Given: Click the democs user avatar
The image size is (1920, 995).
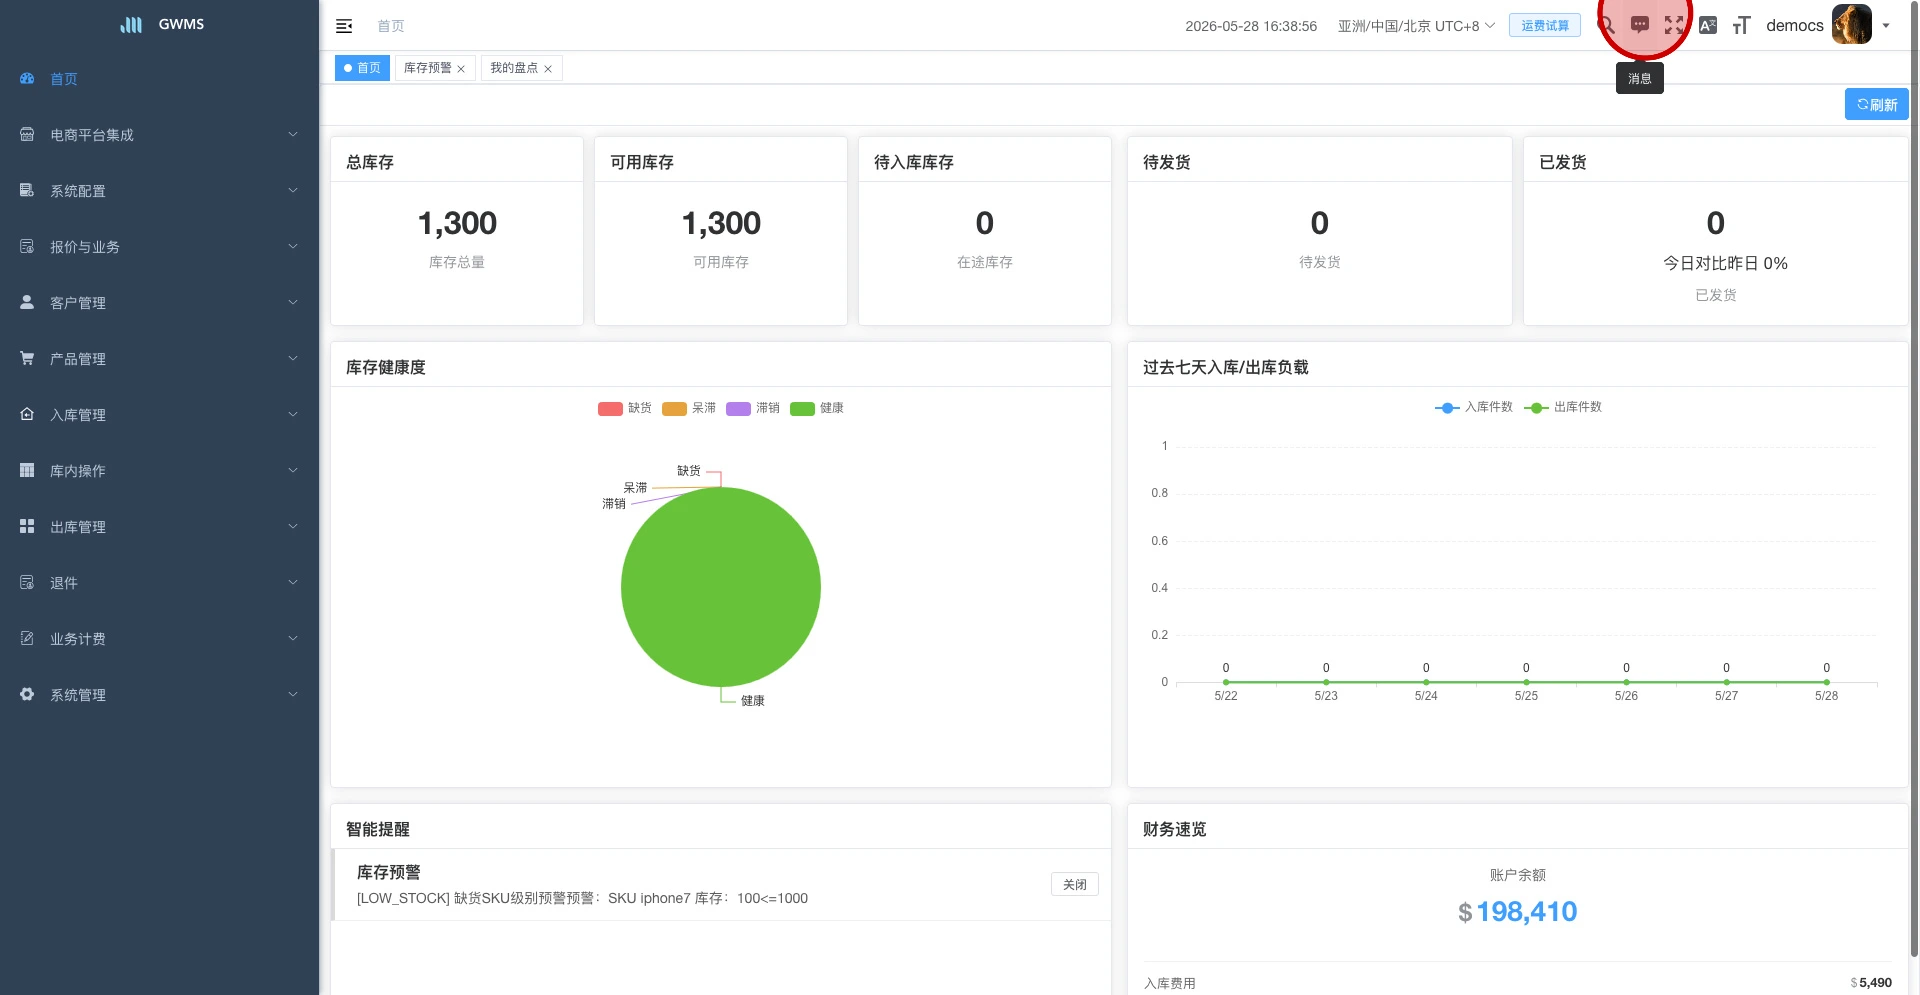Looking at the screenshot, I should 1851,25.
